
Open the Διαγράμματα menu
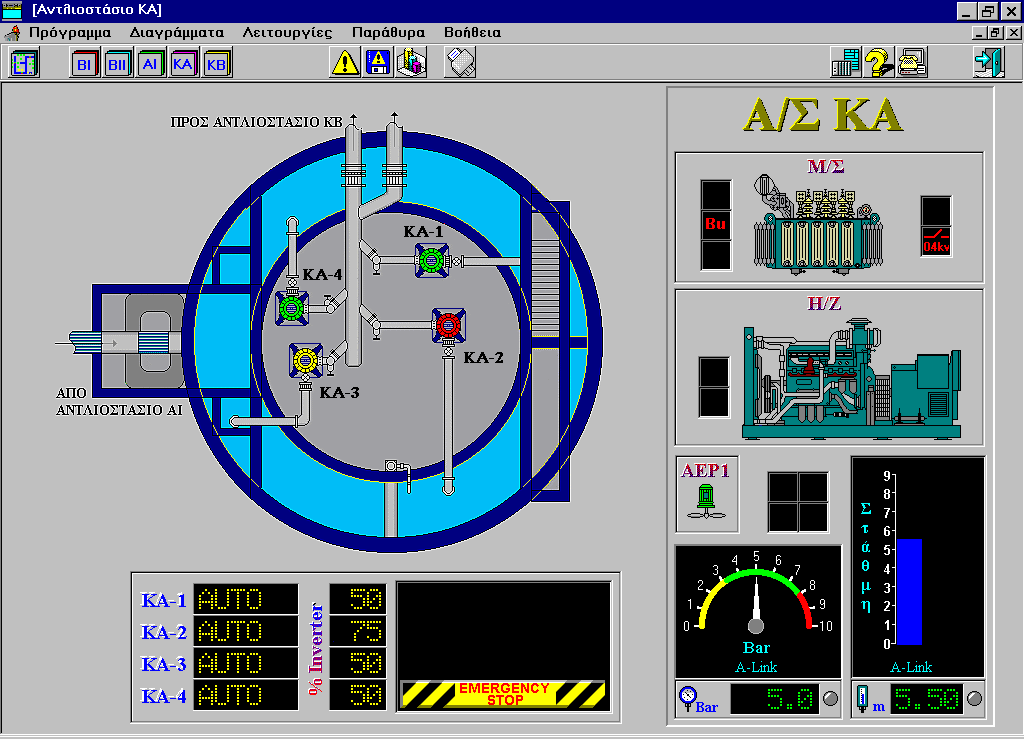pos(176,32)
